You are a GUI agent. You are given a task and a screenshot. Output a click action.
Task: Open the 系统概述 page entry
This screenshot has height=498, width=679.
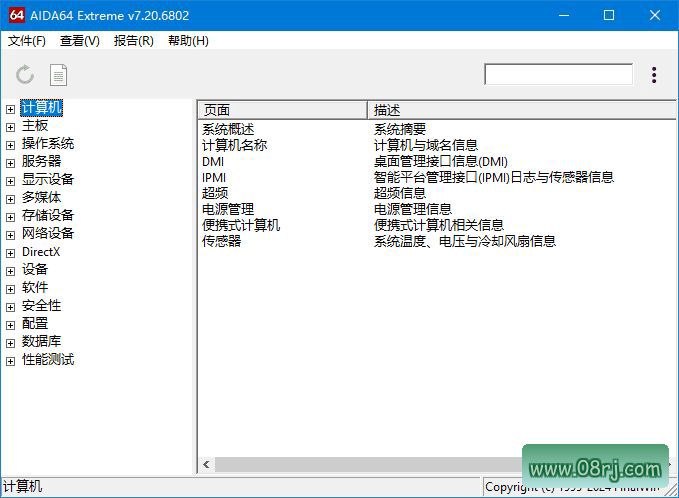[228, 129]
